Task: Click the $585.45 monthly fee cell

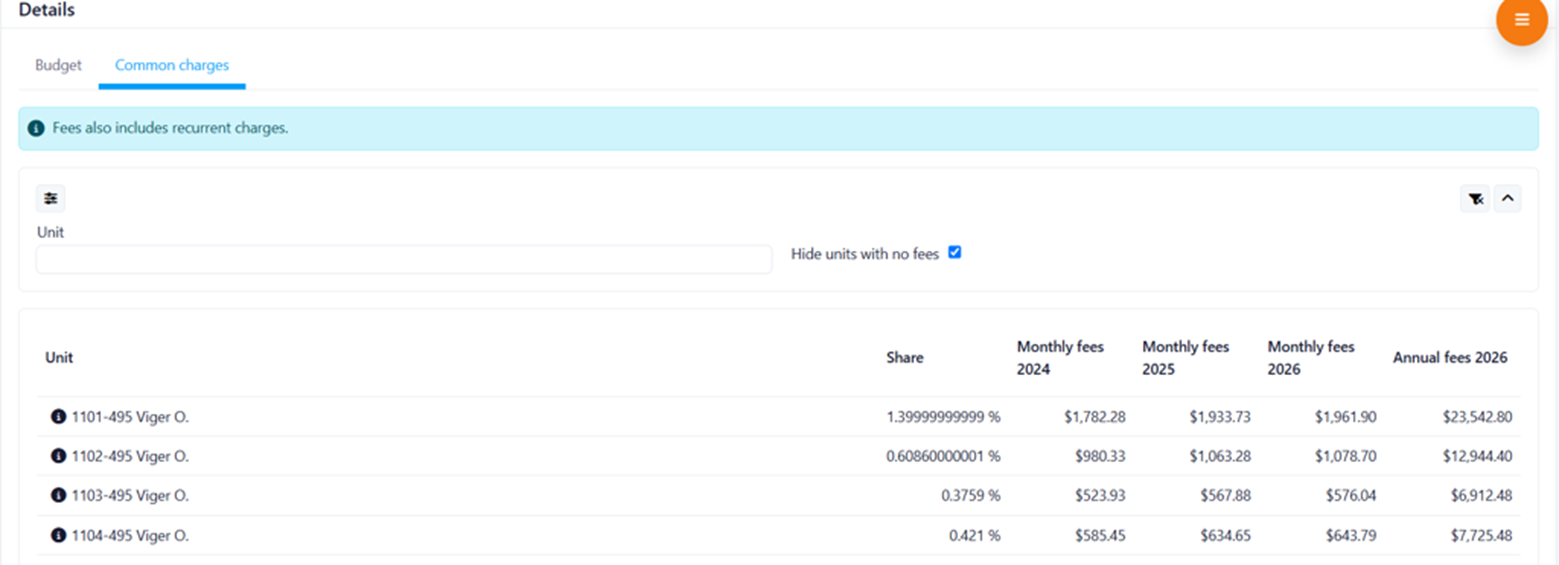Action: tap(1101, 536)
